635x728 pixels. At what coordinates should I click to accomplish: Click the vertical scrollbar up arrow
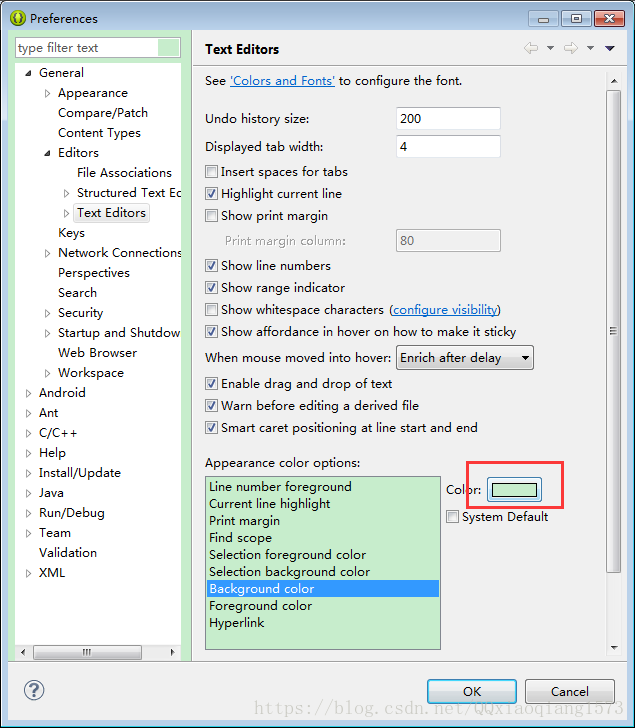tap(614, 81)
